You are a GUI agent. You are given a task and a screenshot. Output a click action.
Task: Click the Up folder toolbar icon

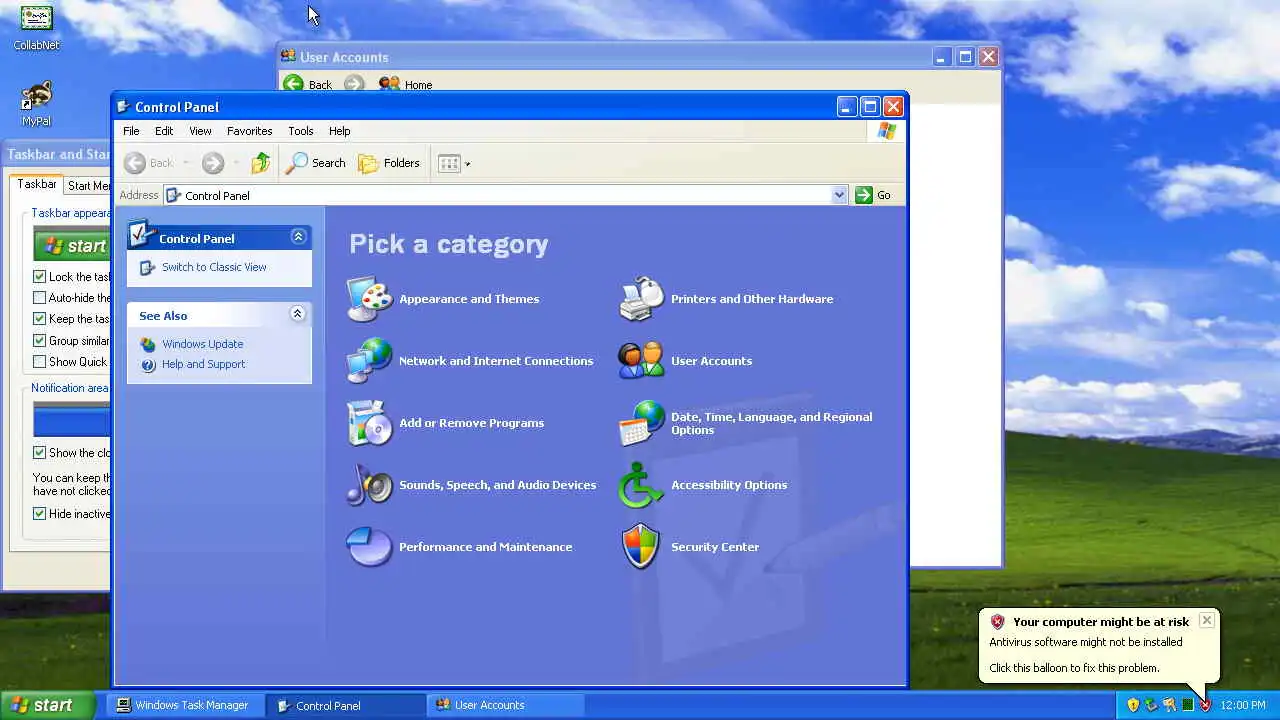(261, 163)
